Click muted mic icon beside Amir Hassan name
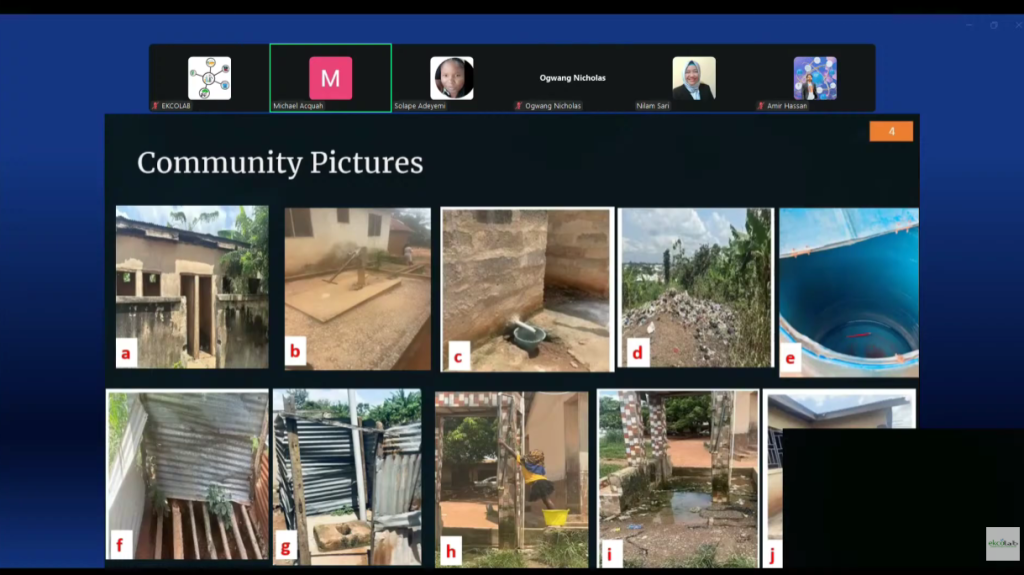The height and width of the screenshot is (575, 1024). (761, 105)
